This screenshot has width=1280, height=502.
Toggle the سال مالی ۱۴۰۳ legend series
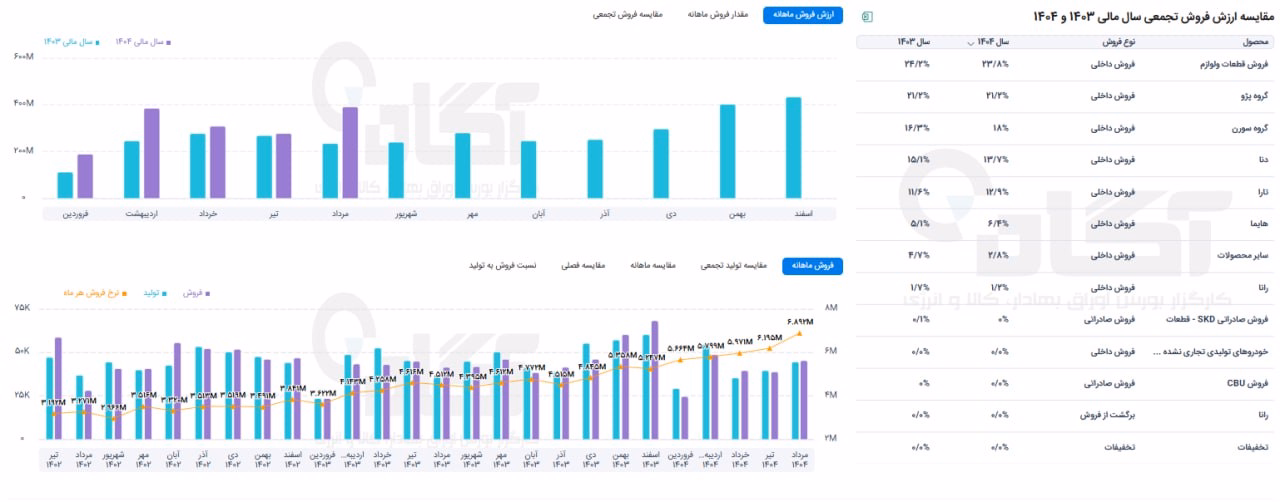72,42
